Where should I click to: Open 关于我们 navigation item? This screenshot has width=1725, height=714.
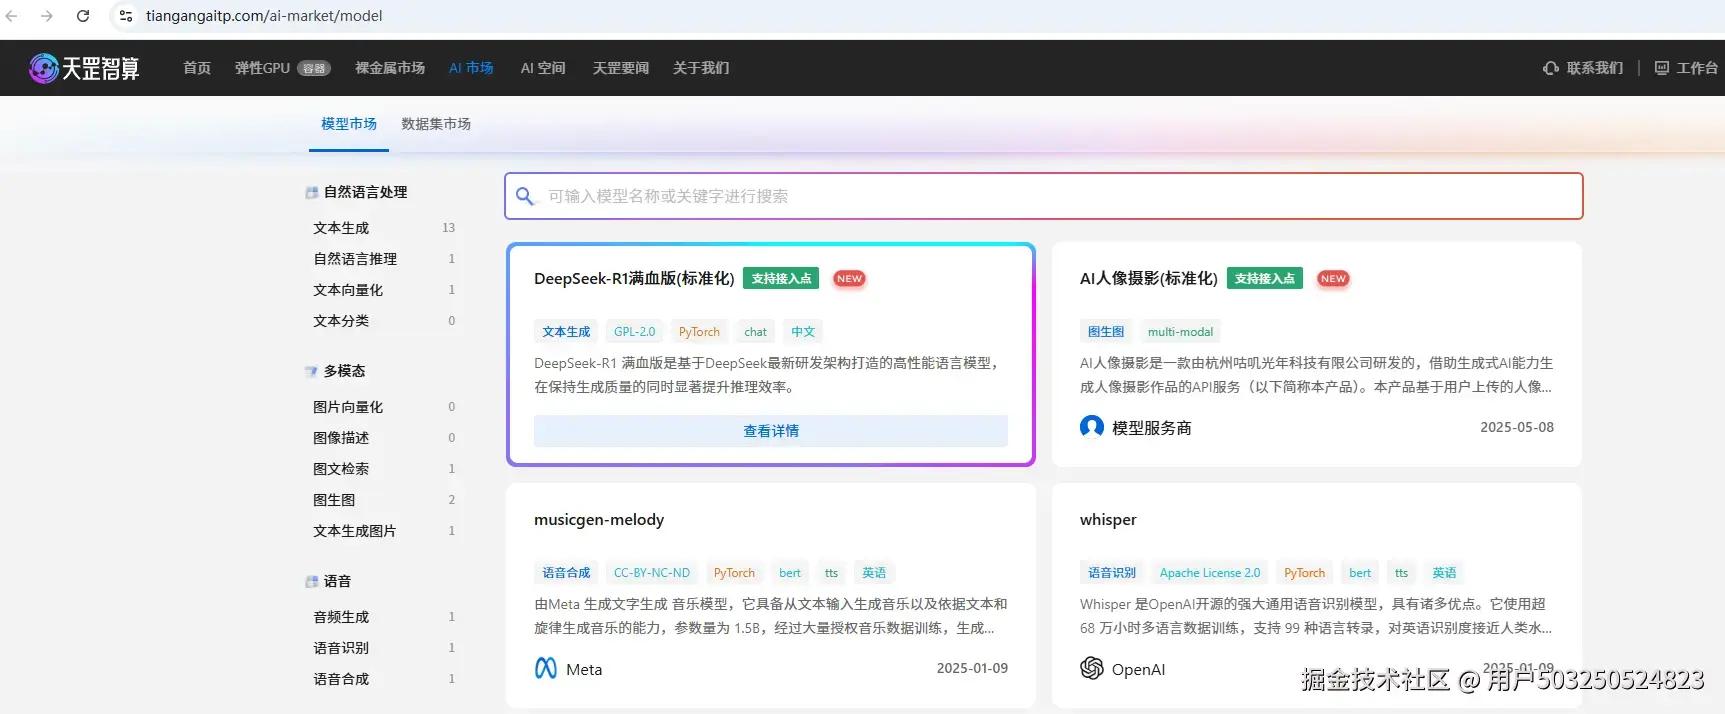tap(701, 68)
